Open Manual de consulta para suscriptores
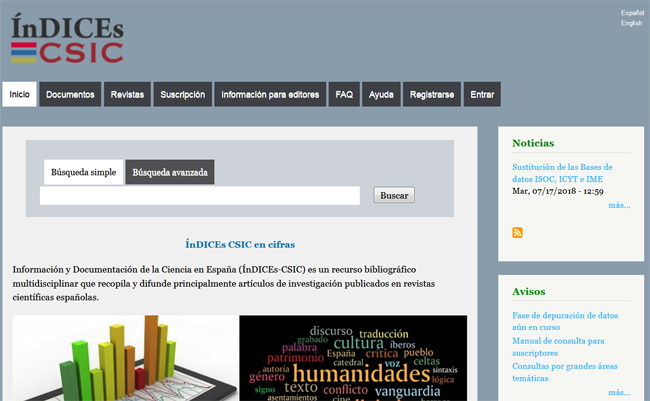The image size is (650, 401). (558, 347)
